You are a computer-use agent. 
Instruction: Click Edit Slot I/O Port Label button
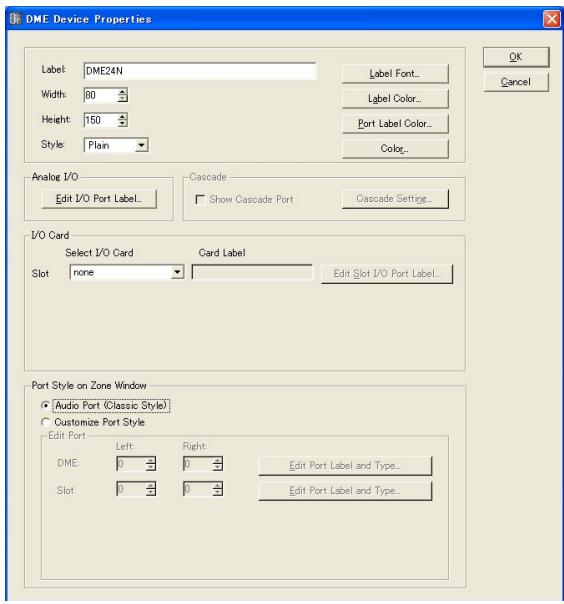pos(387,274)
